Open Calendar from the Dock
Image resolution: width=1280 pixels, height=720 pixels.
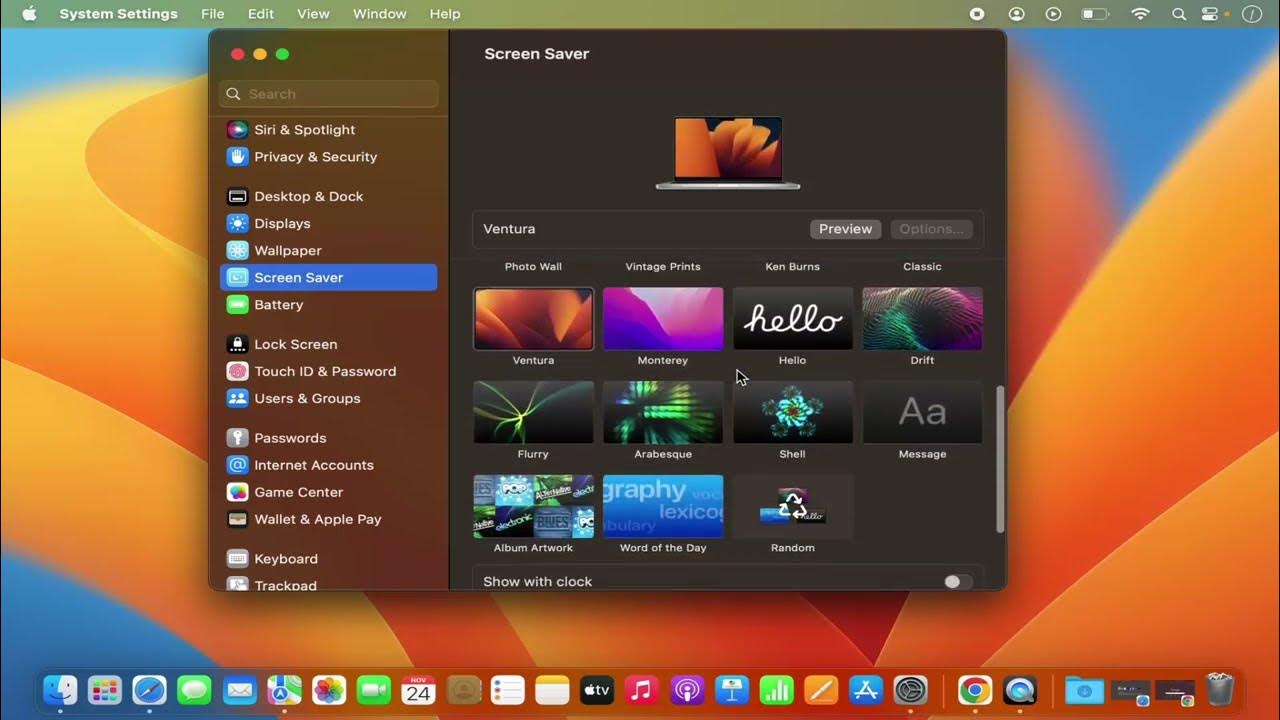pyautogui.click(x=418, y=690)
